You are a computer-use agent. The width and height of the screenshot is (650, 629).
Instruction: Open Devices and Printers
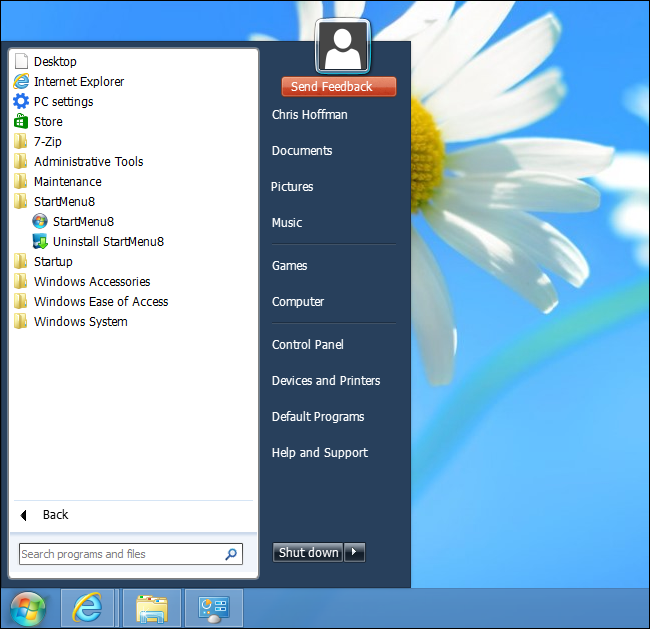pos(326,381)
